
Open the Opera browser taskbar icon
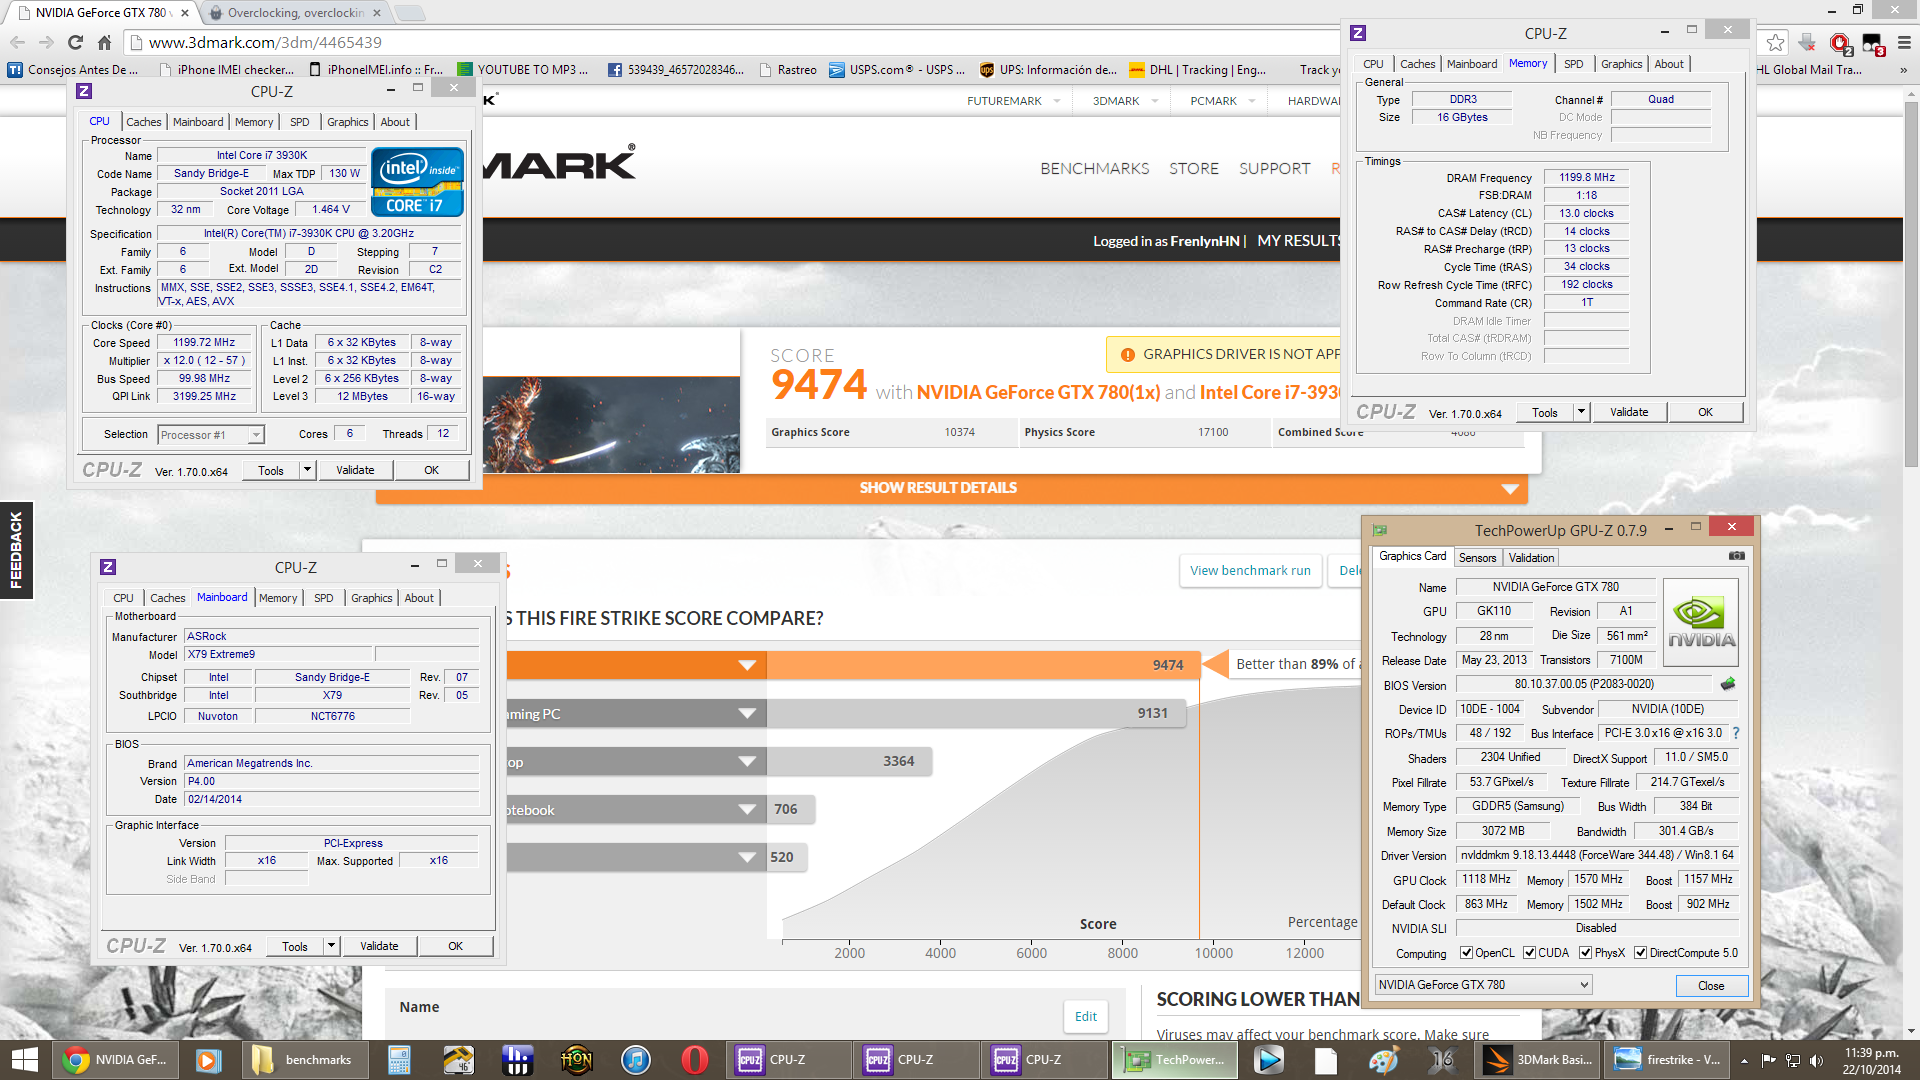[695, 1060]
